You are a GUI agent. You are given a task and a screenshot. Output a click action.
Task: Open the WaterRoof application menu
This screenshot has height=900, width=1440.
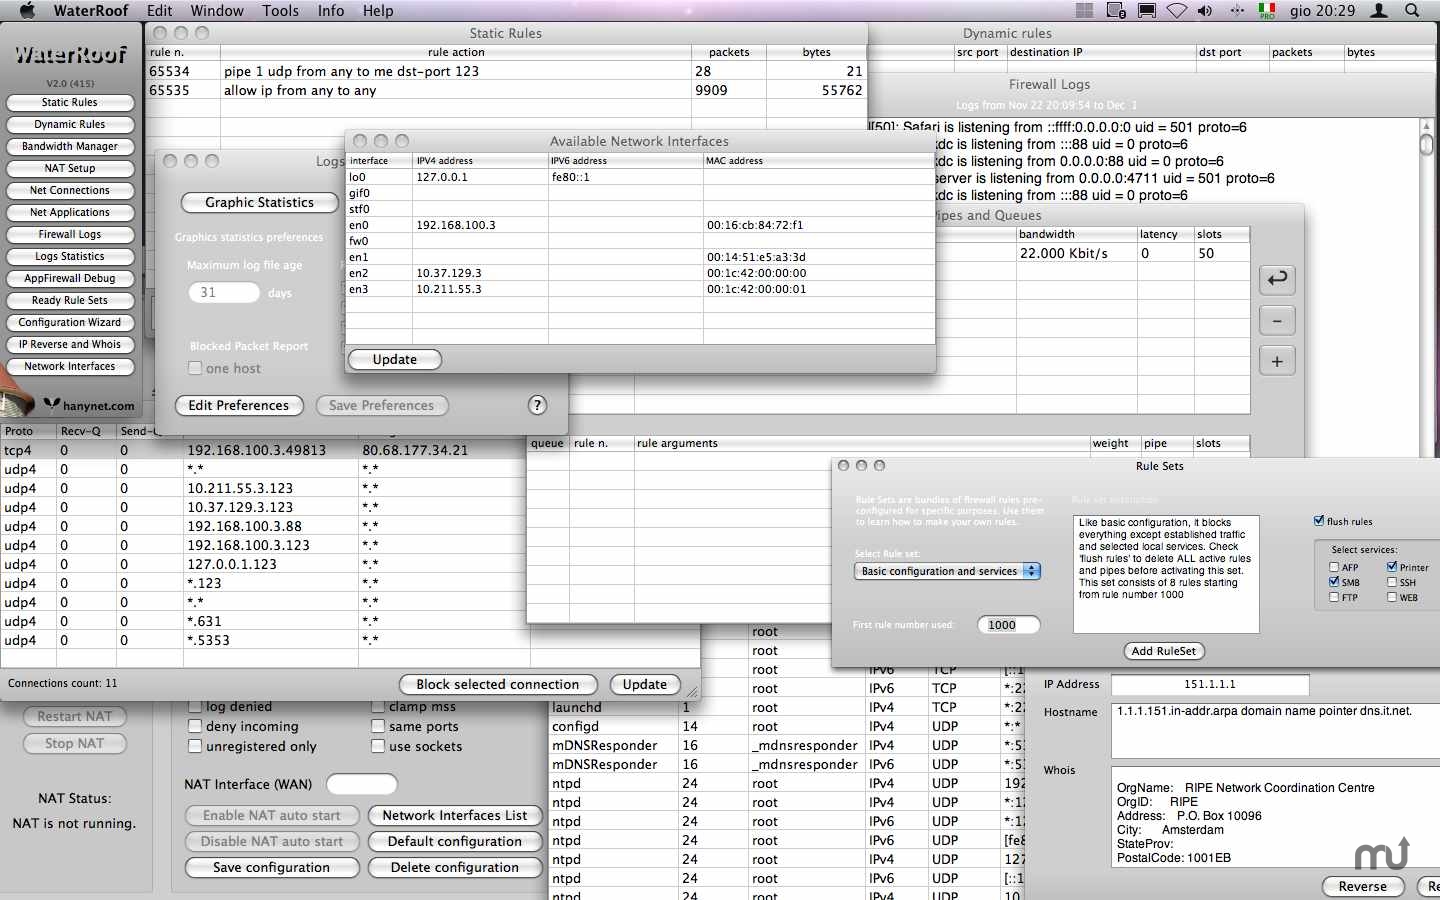click(x=91, y=10)
